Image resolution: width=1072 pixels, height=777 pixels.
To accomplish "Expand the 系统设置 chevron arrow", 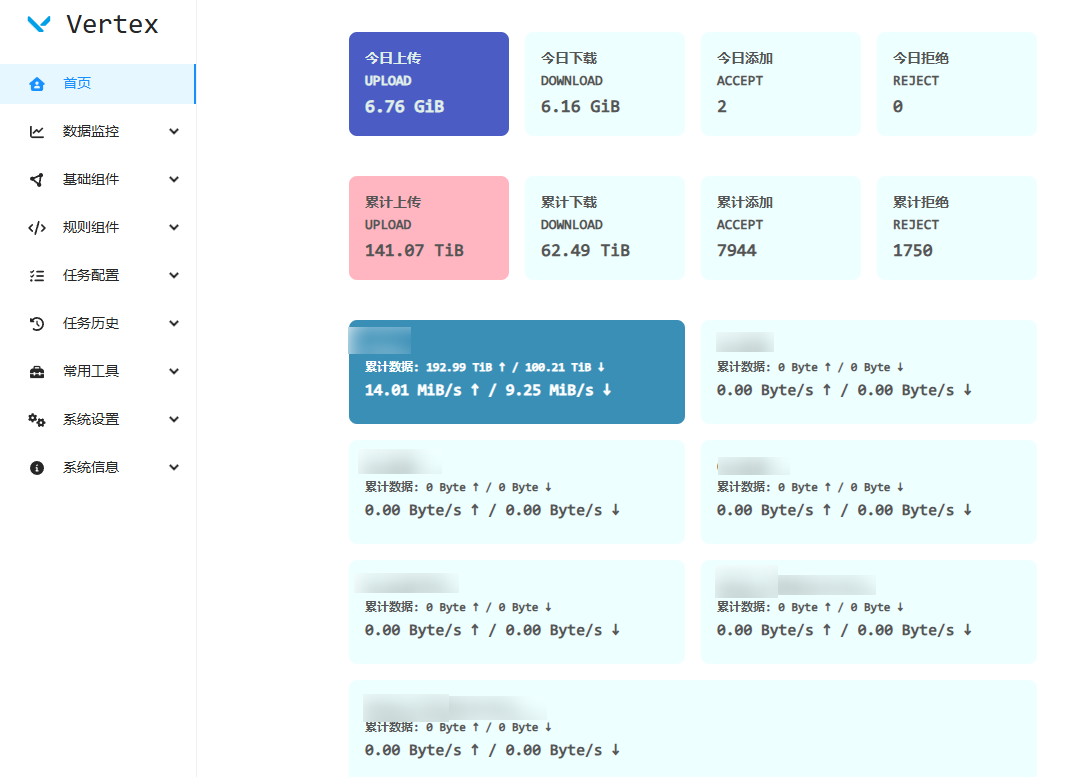I will pos(174,420).
